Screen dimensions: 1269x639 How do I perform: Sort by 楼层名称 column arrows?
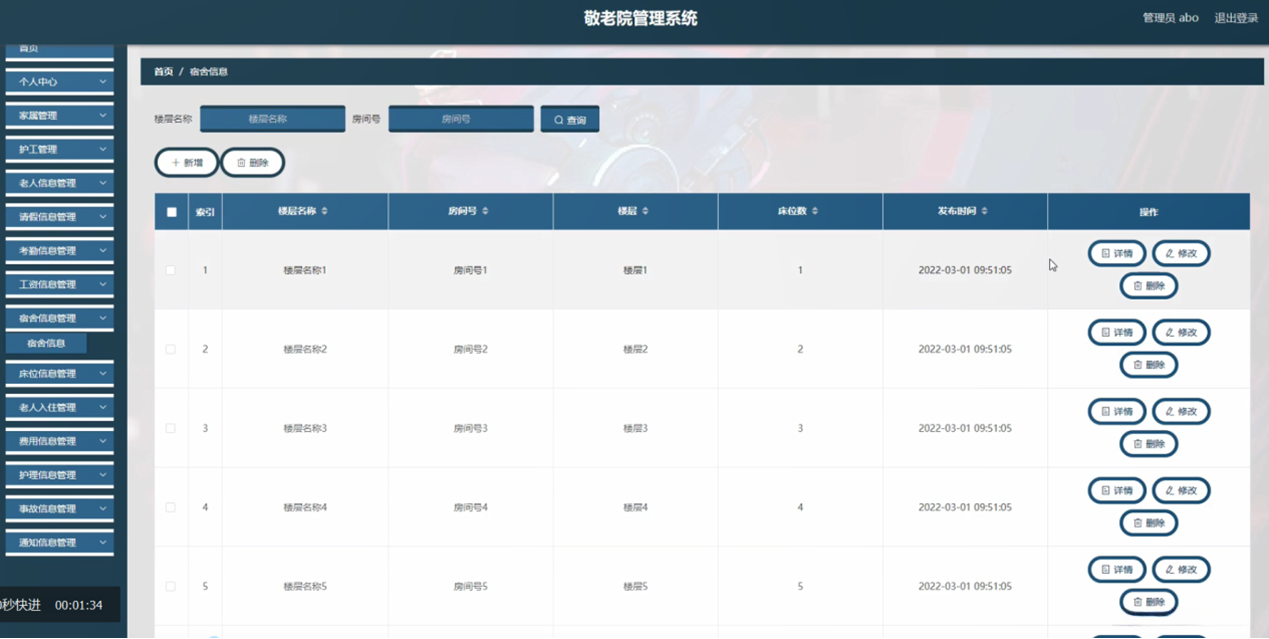(x=324, y=211)
